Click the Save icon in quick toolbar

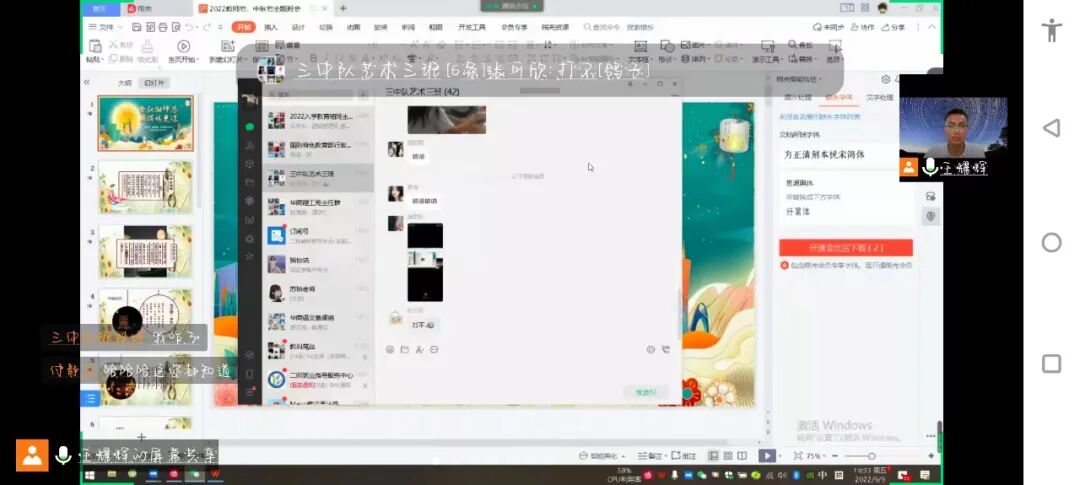136,27
